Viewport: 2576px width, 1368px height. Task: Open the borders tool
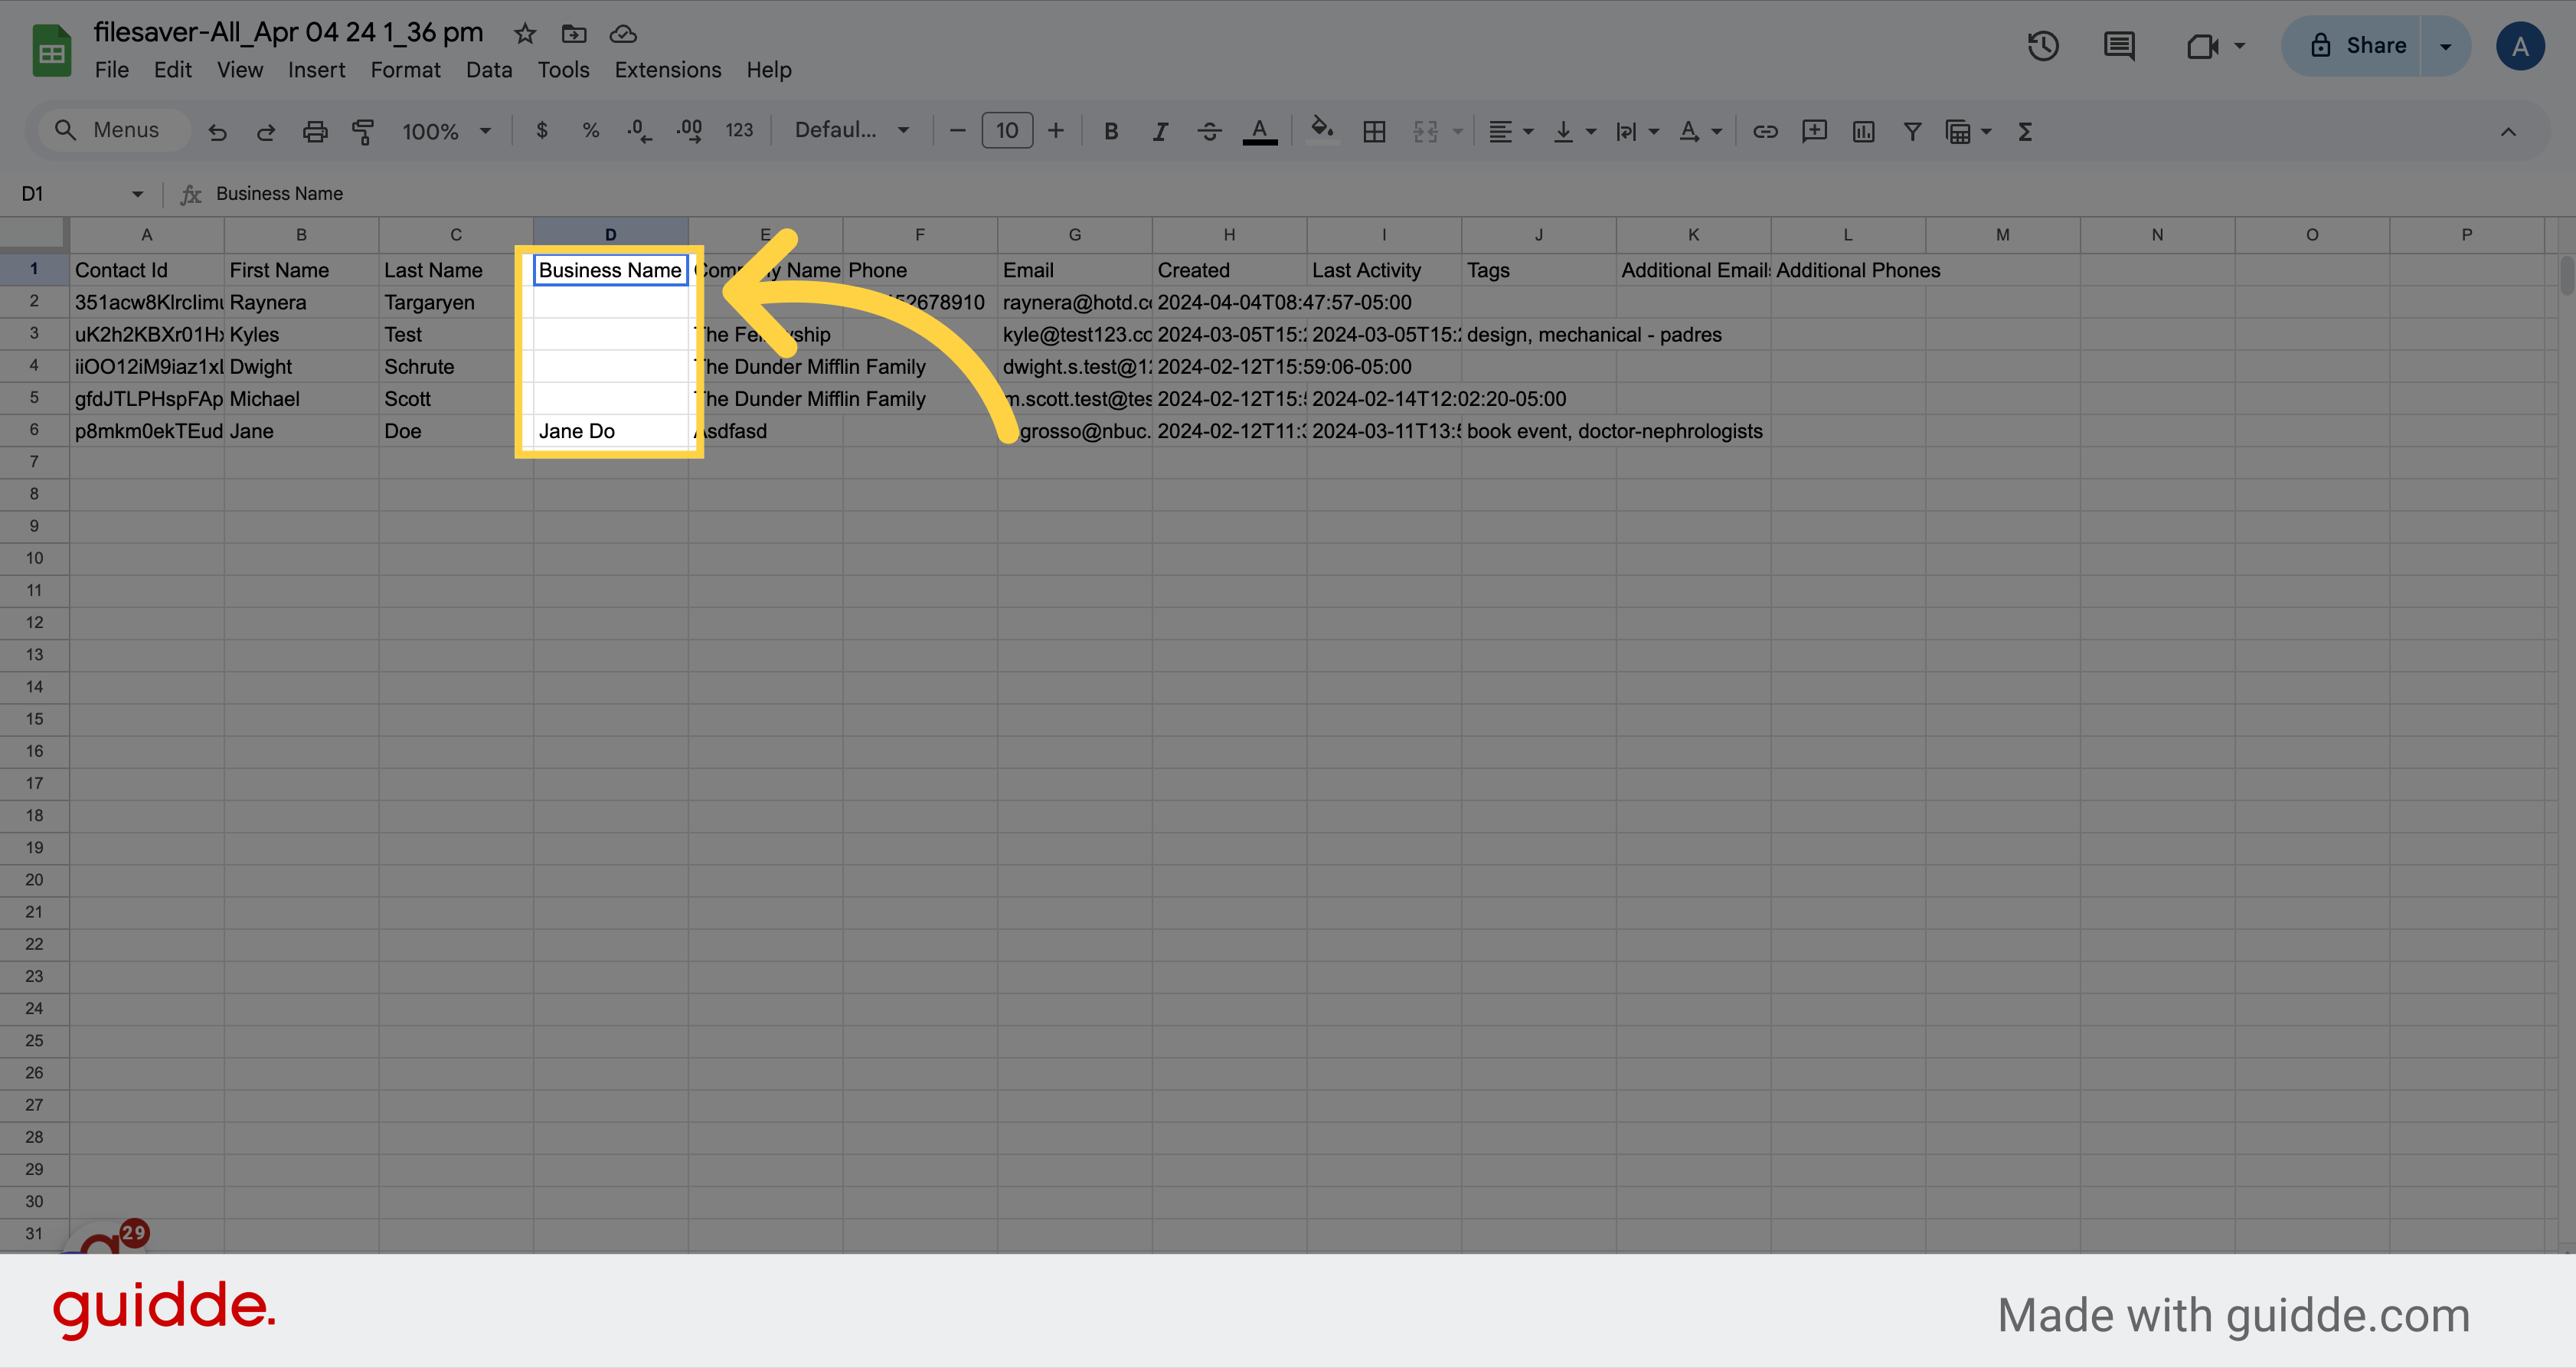(1374, 131)
